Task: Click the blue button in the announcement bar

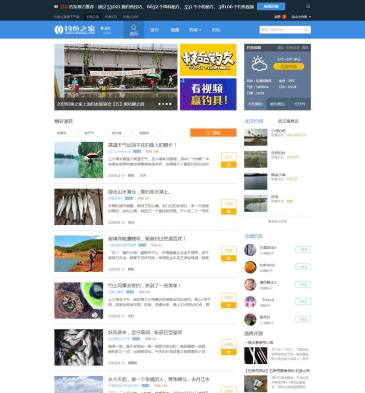Action: point(271,6)
